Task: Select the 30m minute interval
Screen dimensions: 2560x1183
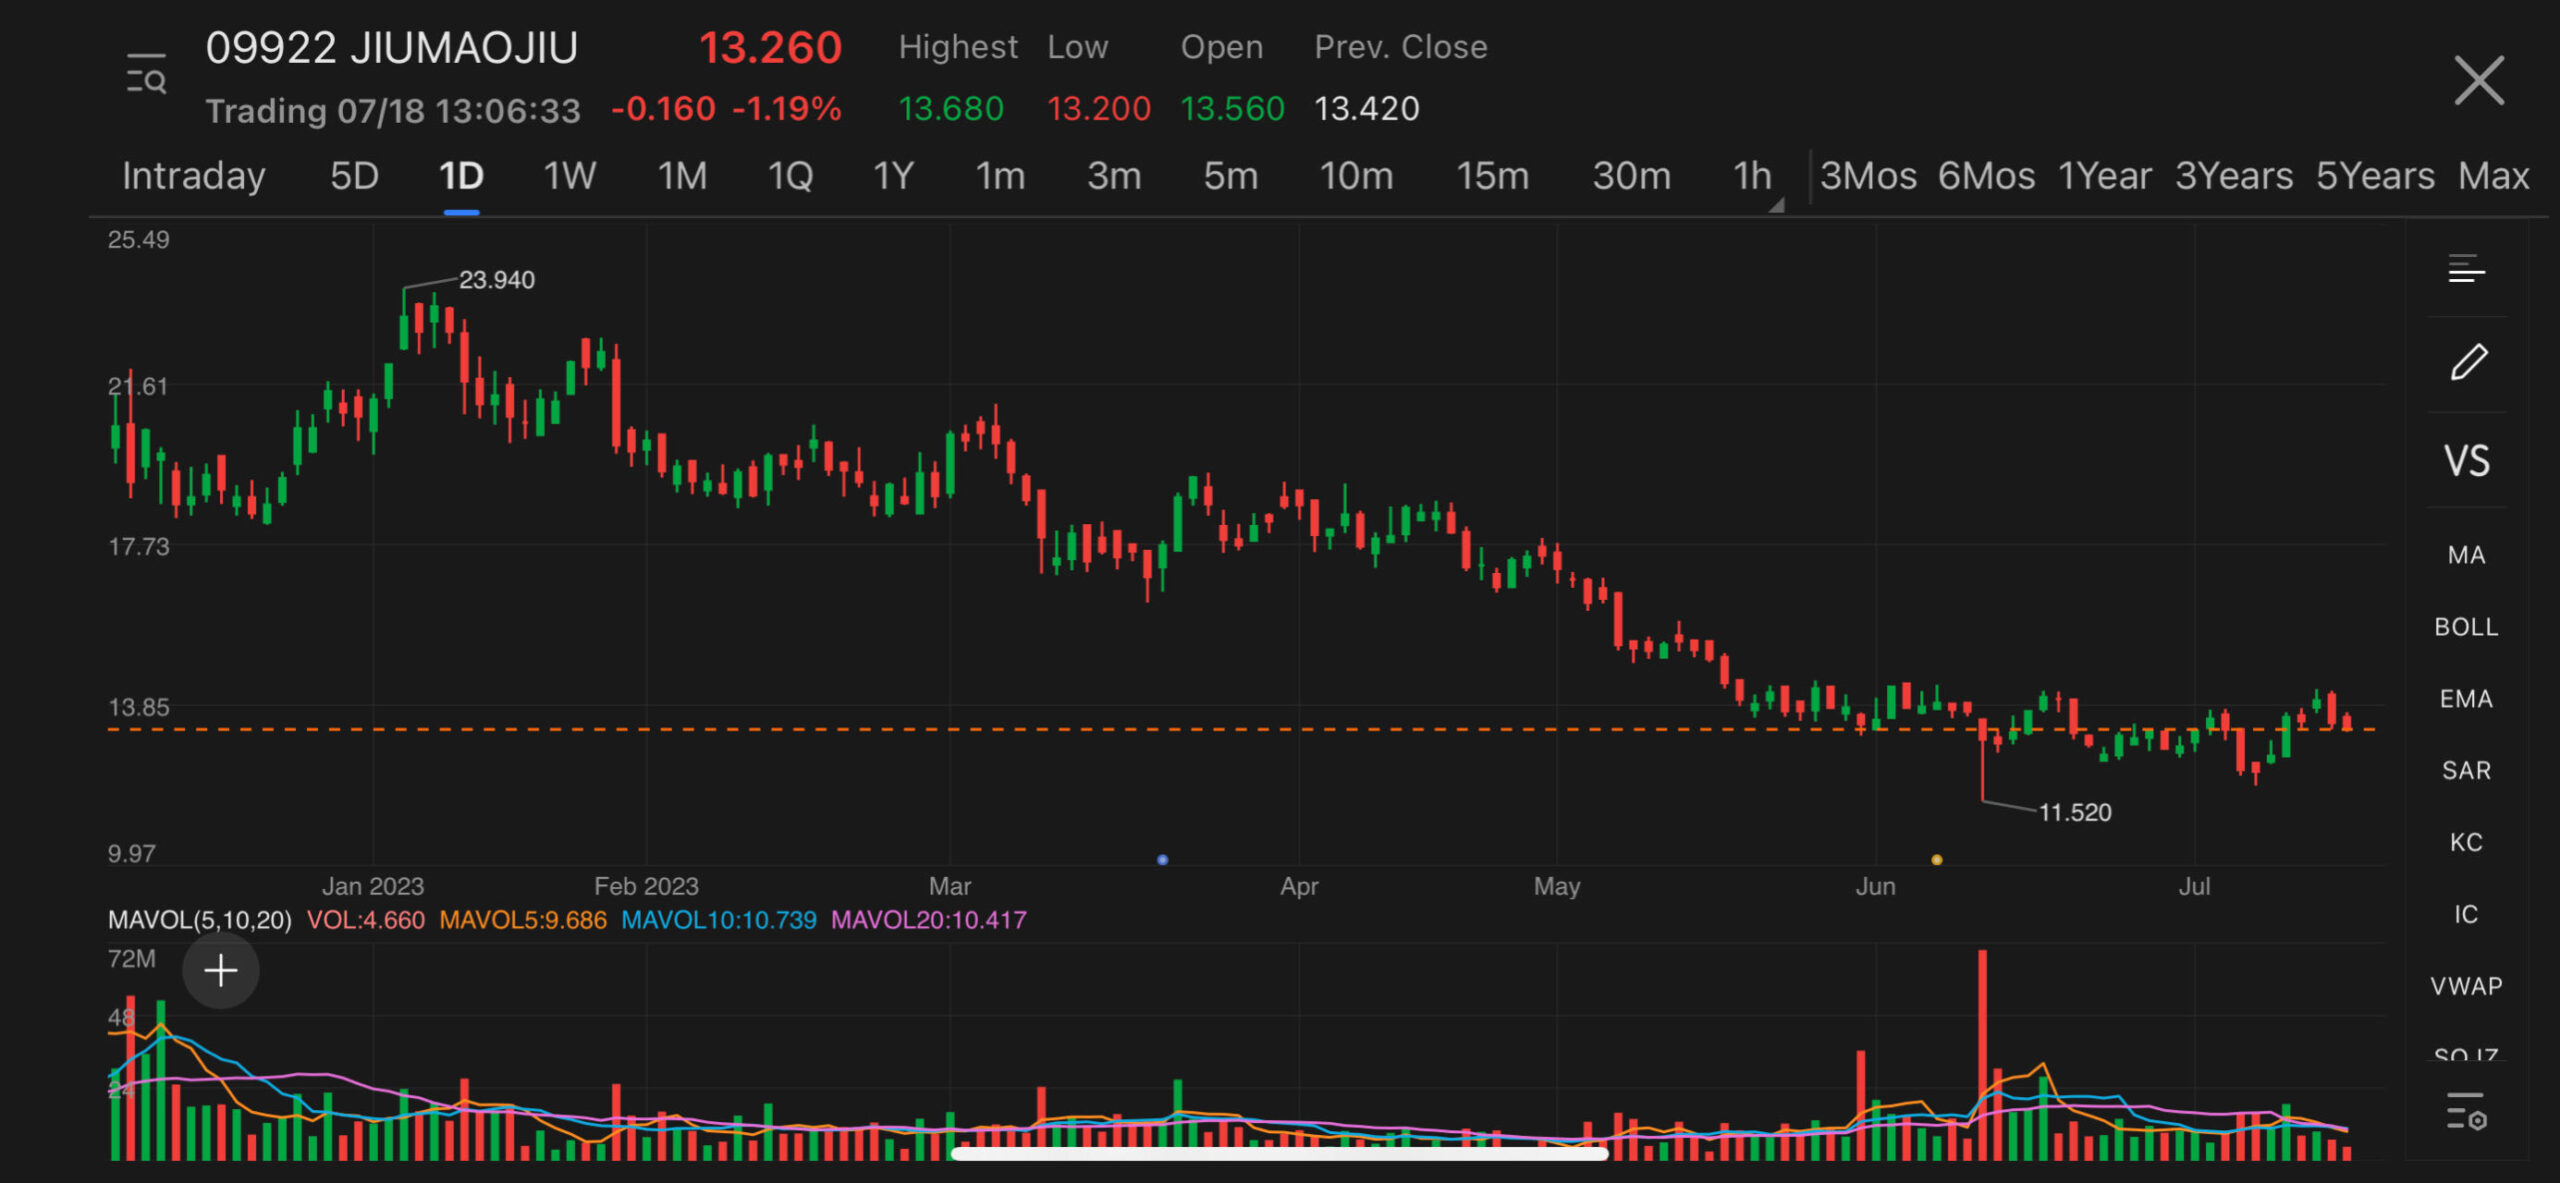Action: coord(1631,176)
